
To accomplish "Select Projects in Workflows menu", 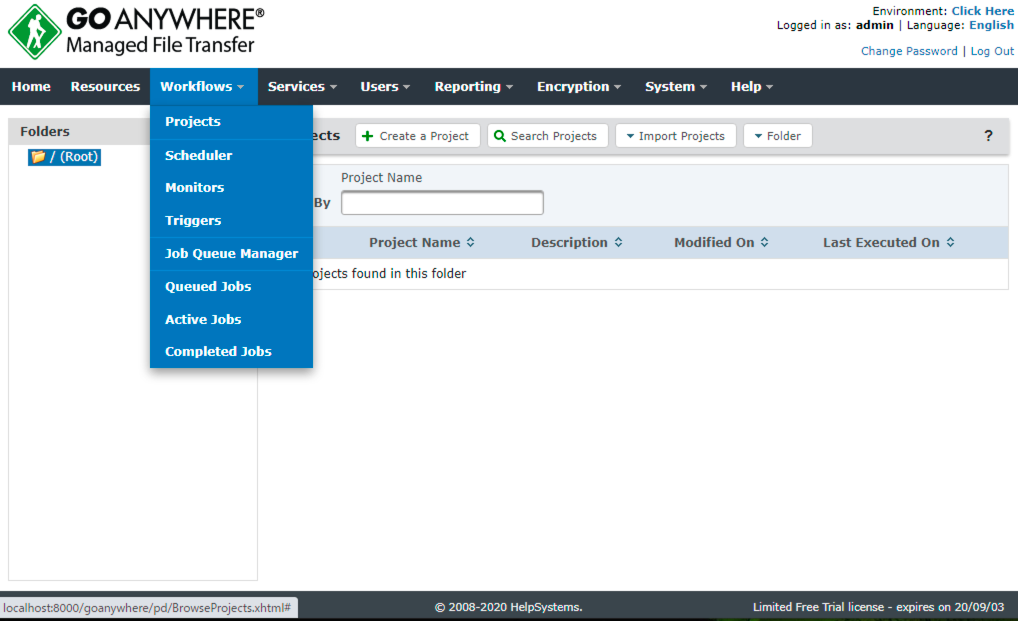I will pyautogui.click(x=231, y=122).
